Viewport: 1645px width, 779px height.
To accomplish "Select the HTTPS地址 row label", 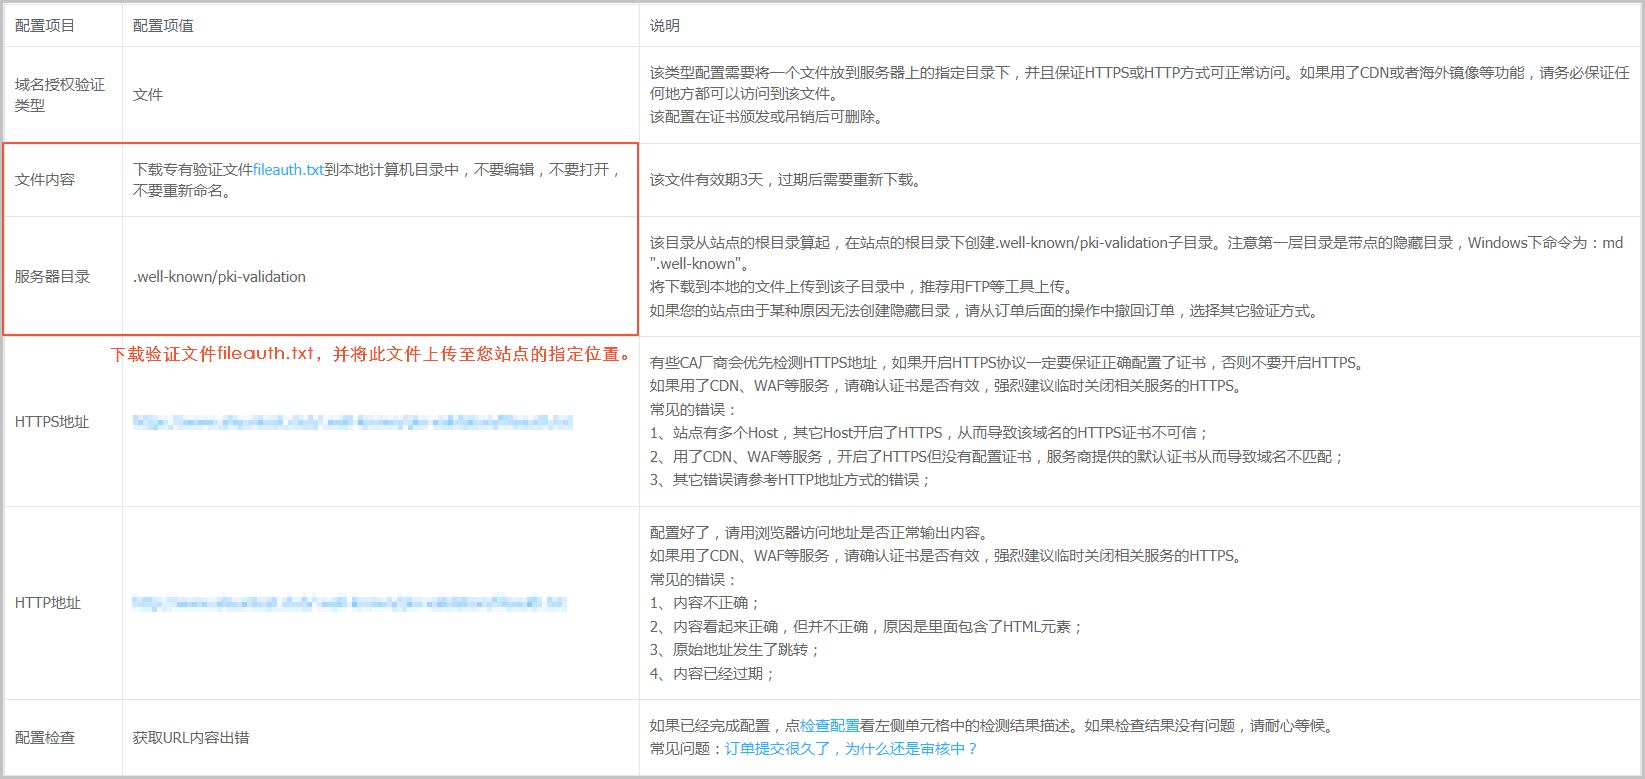I will point(52,422).
